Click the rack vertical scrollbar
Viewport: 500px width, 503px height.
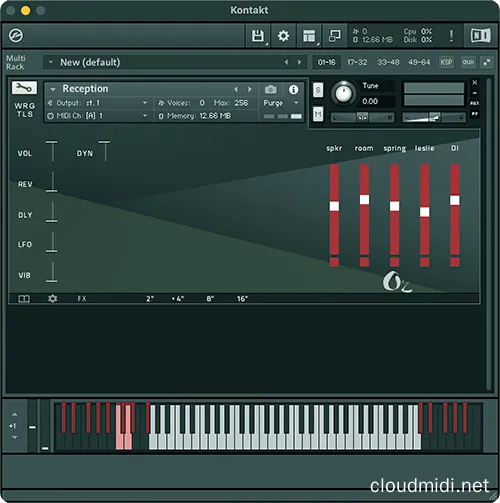[x=489, y=234]
